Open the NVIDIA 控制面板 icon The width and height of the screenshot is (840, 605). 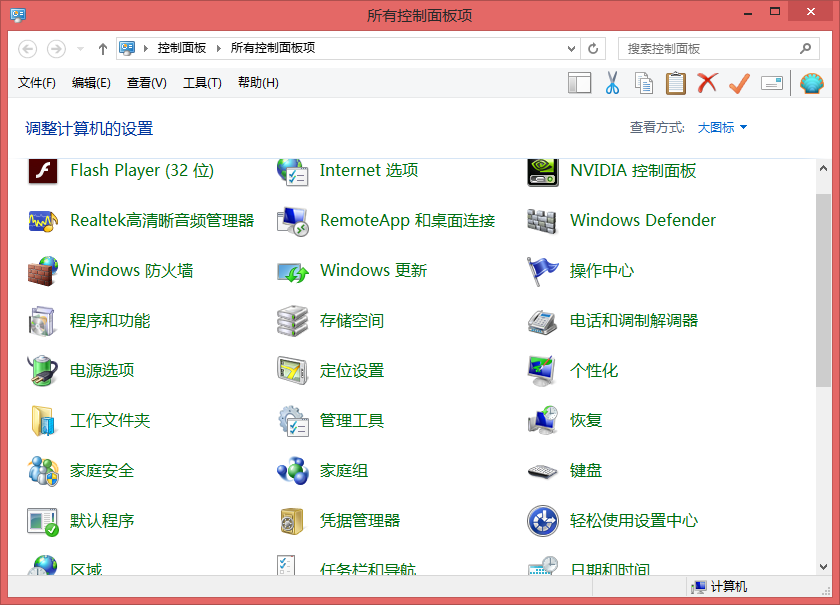coord(543,172)
